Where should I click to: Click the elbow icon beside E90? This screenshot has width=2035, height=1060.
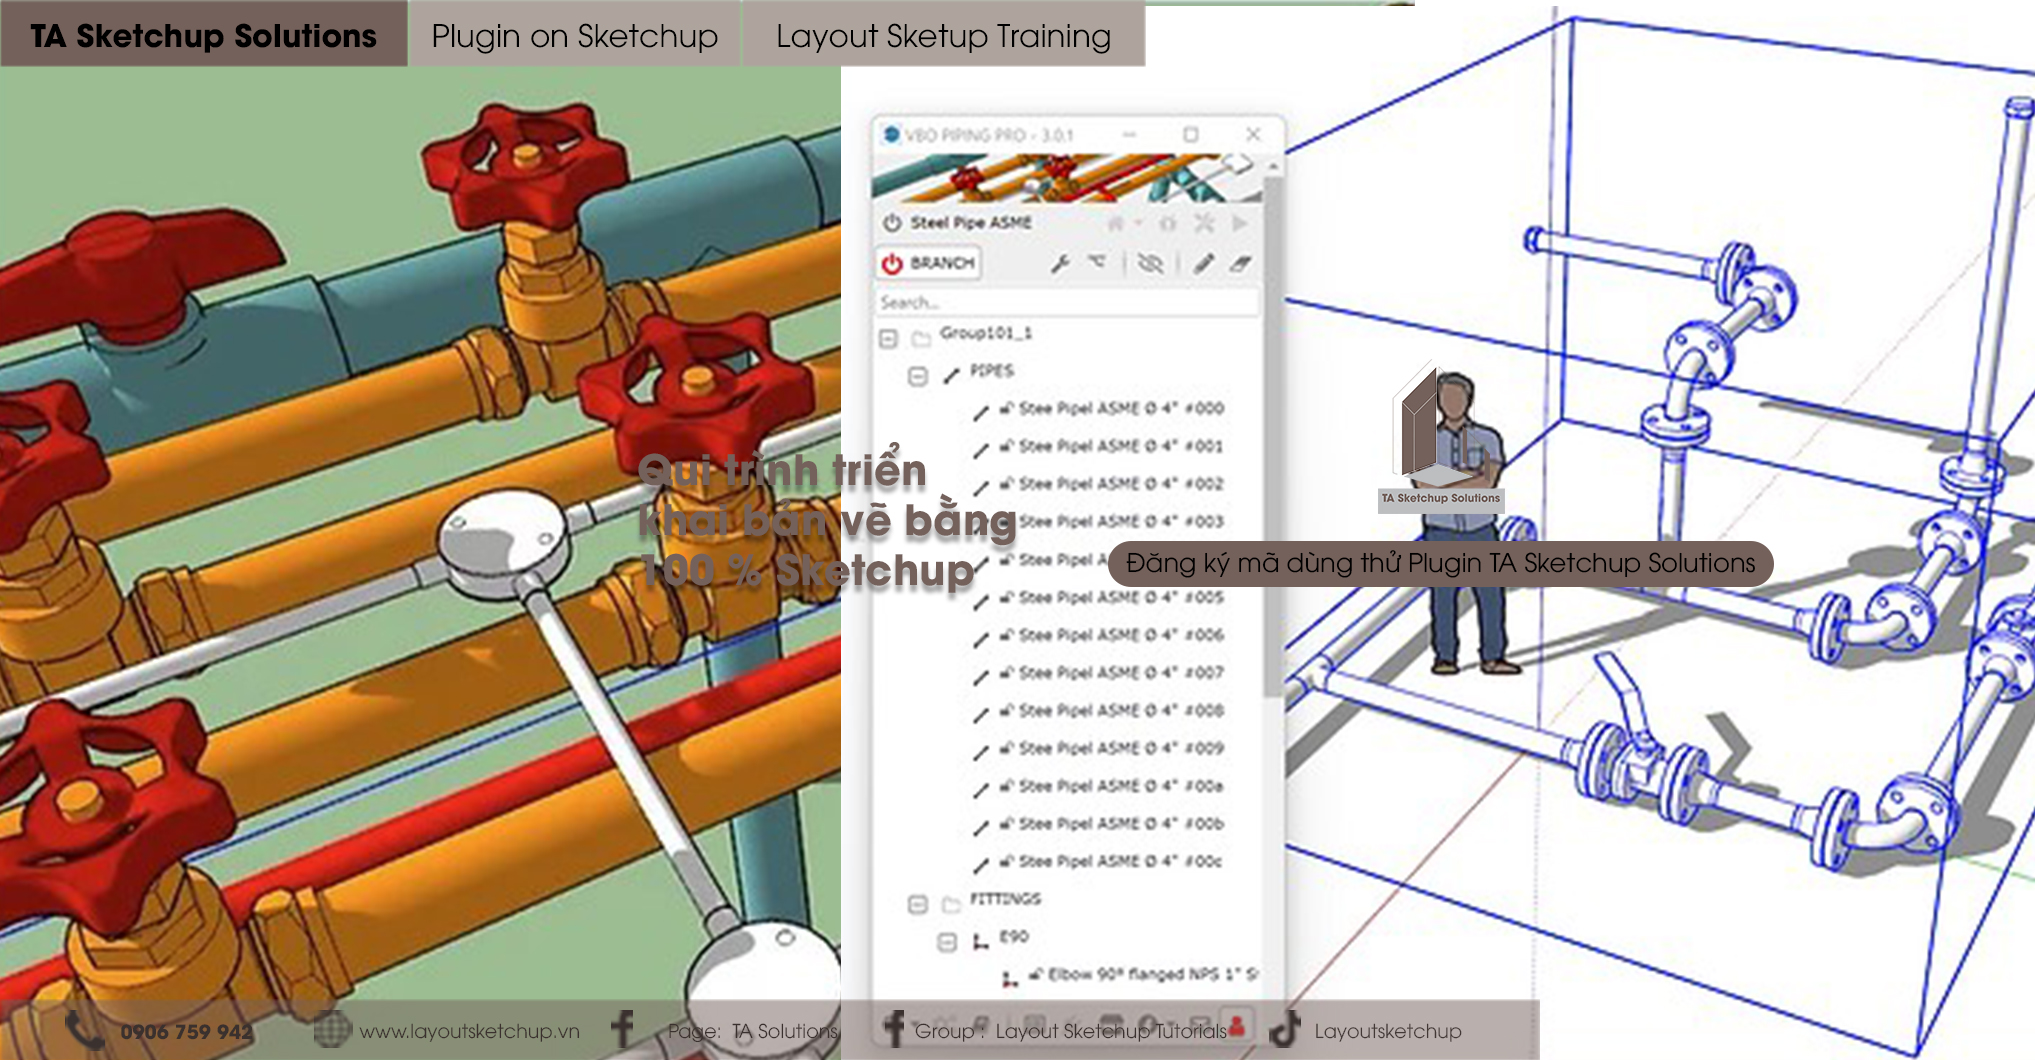[980, 942]
